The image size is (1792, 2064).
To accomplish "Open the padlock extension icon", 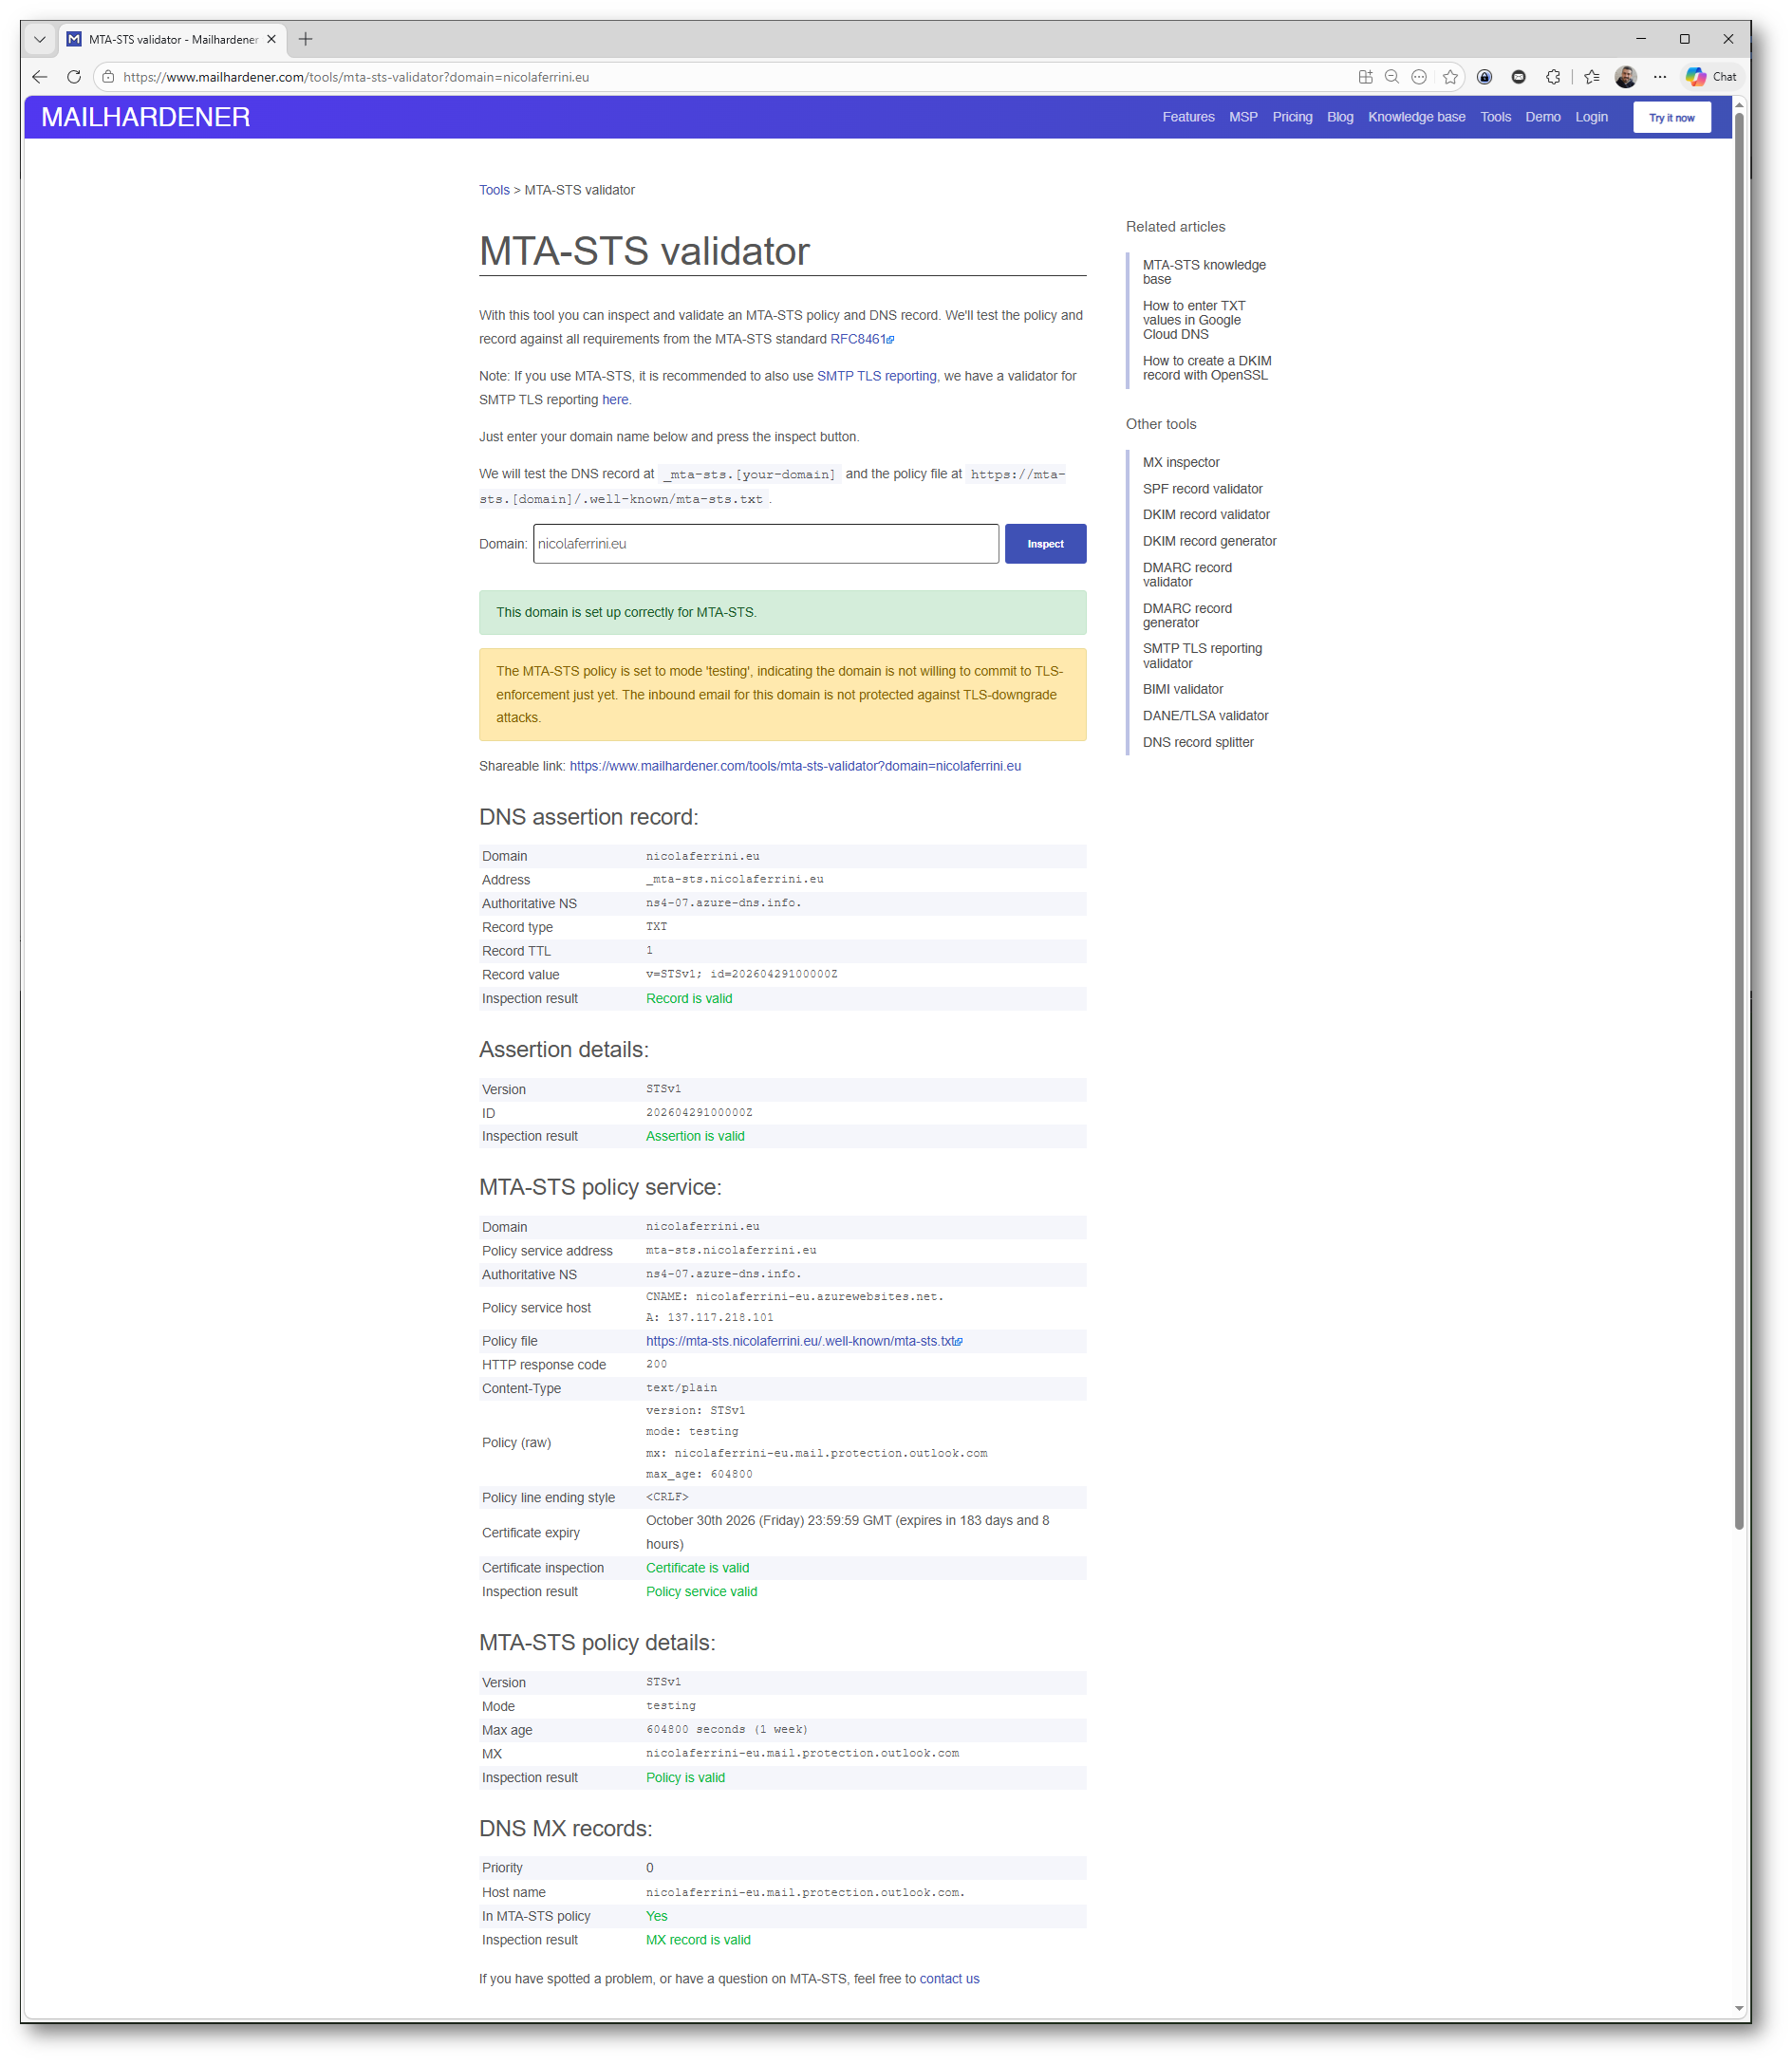I will click(x=1485, y=77).
